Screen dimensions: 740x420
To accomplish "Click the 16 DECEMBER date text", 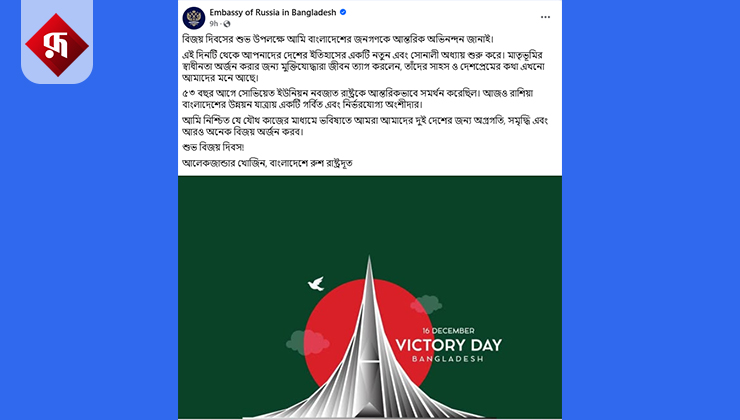I will click(x=448, y=331).
